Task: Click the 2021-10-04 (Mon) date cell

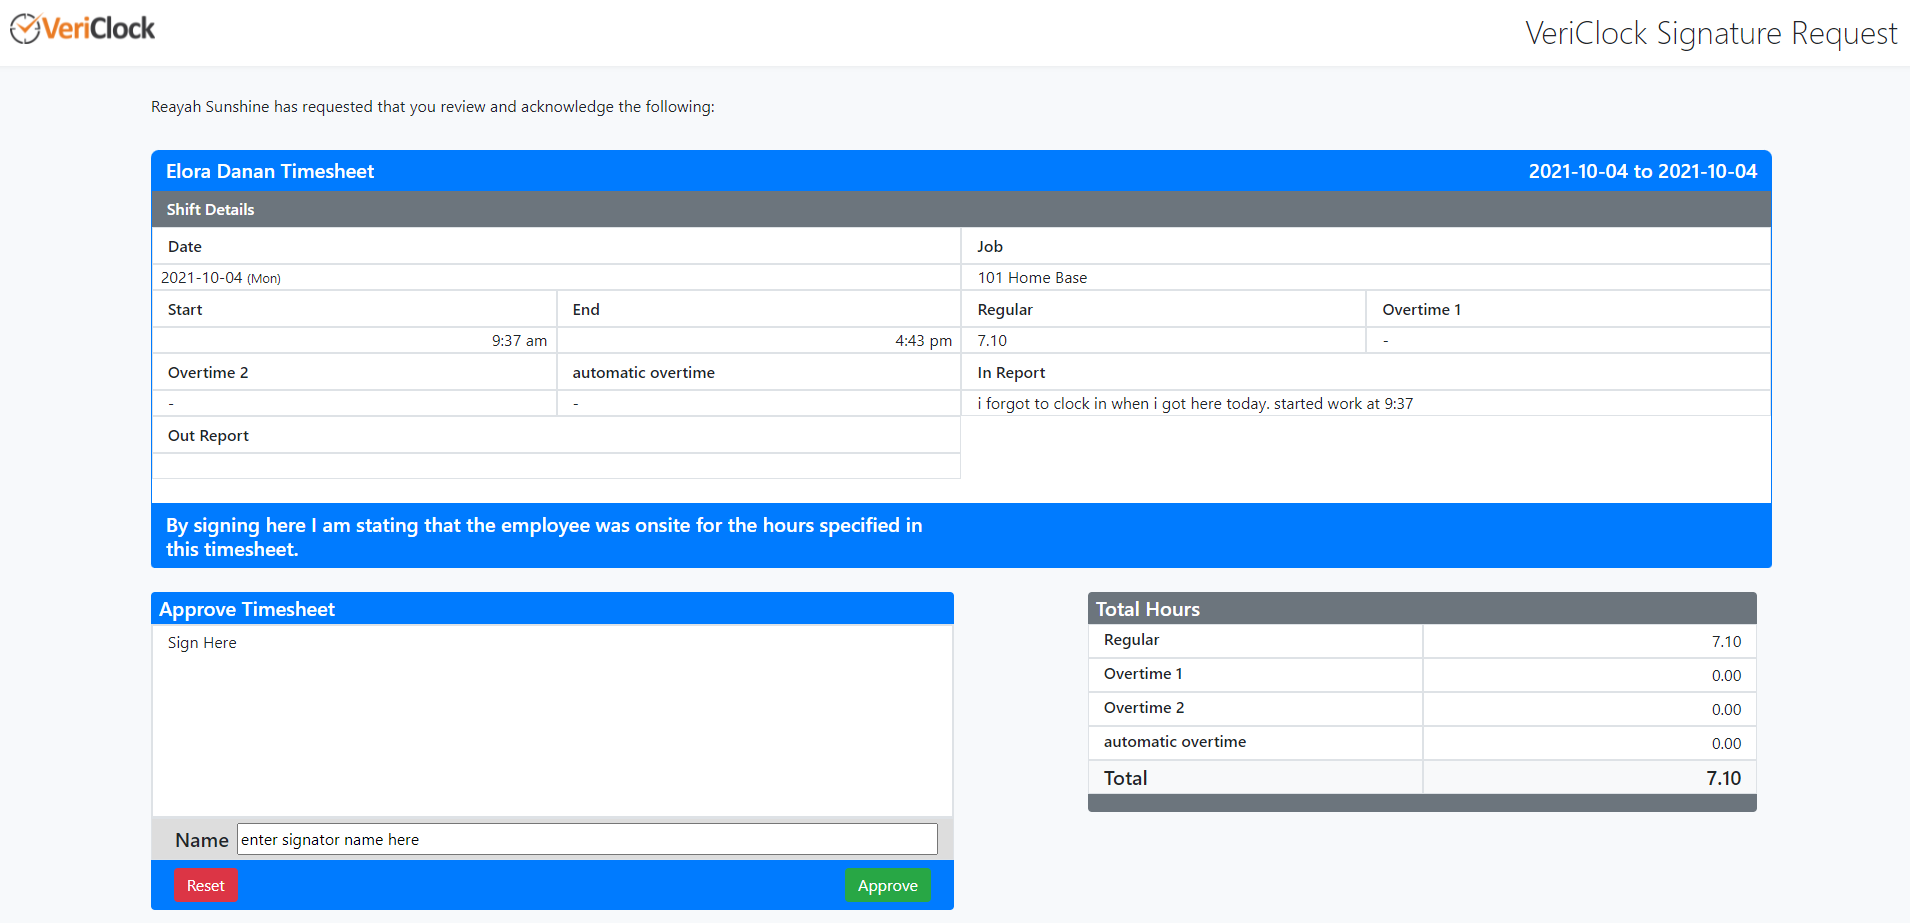Action: (x=221, y=278)
